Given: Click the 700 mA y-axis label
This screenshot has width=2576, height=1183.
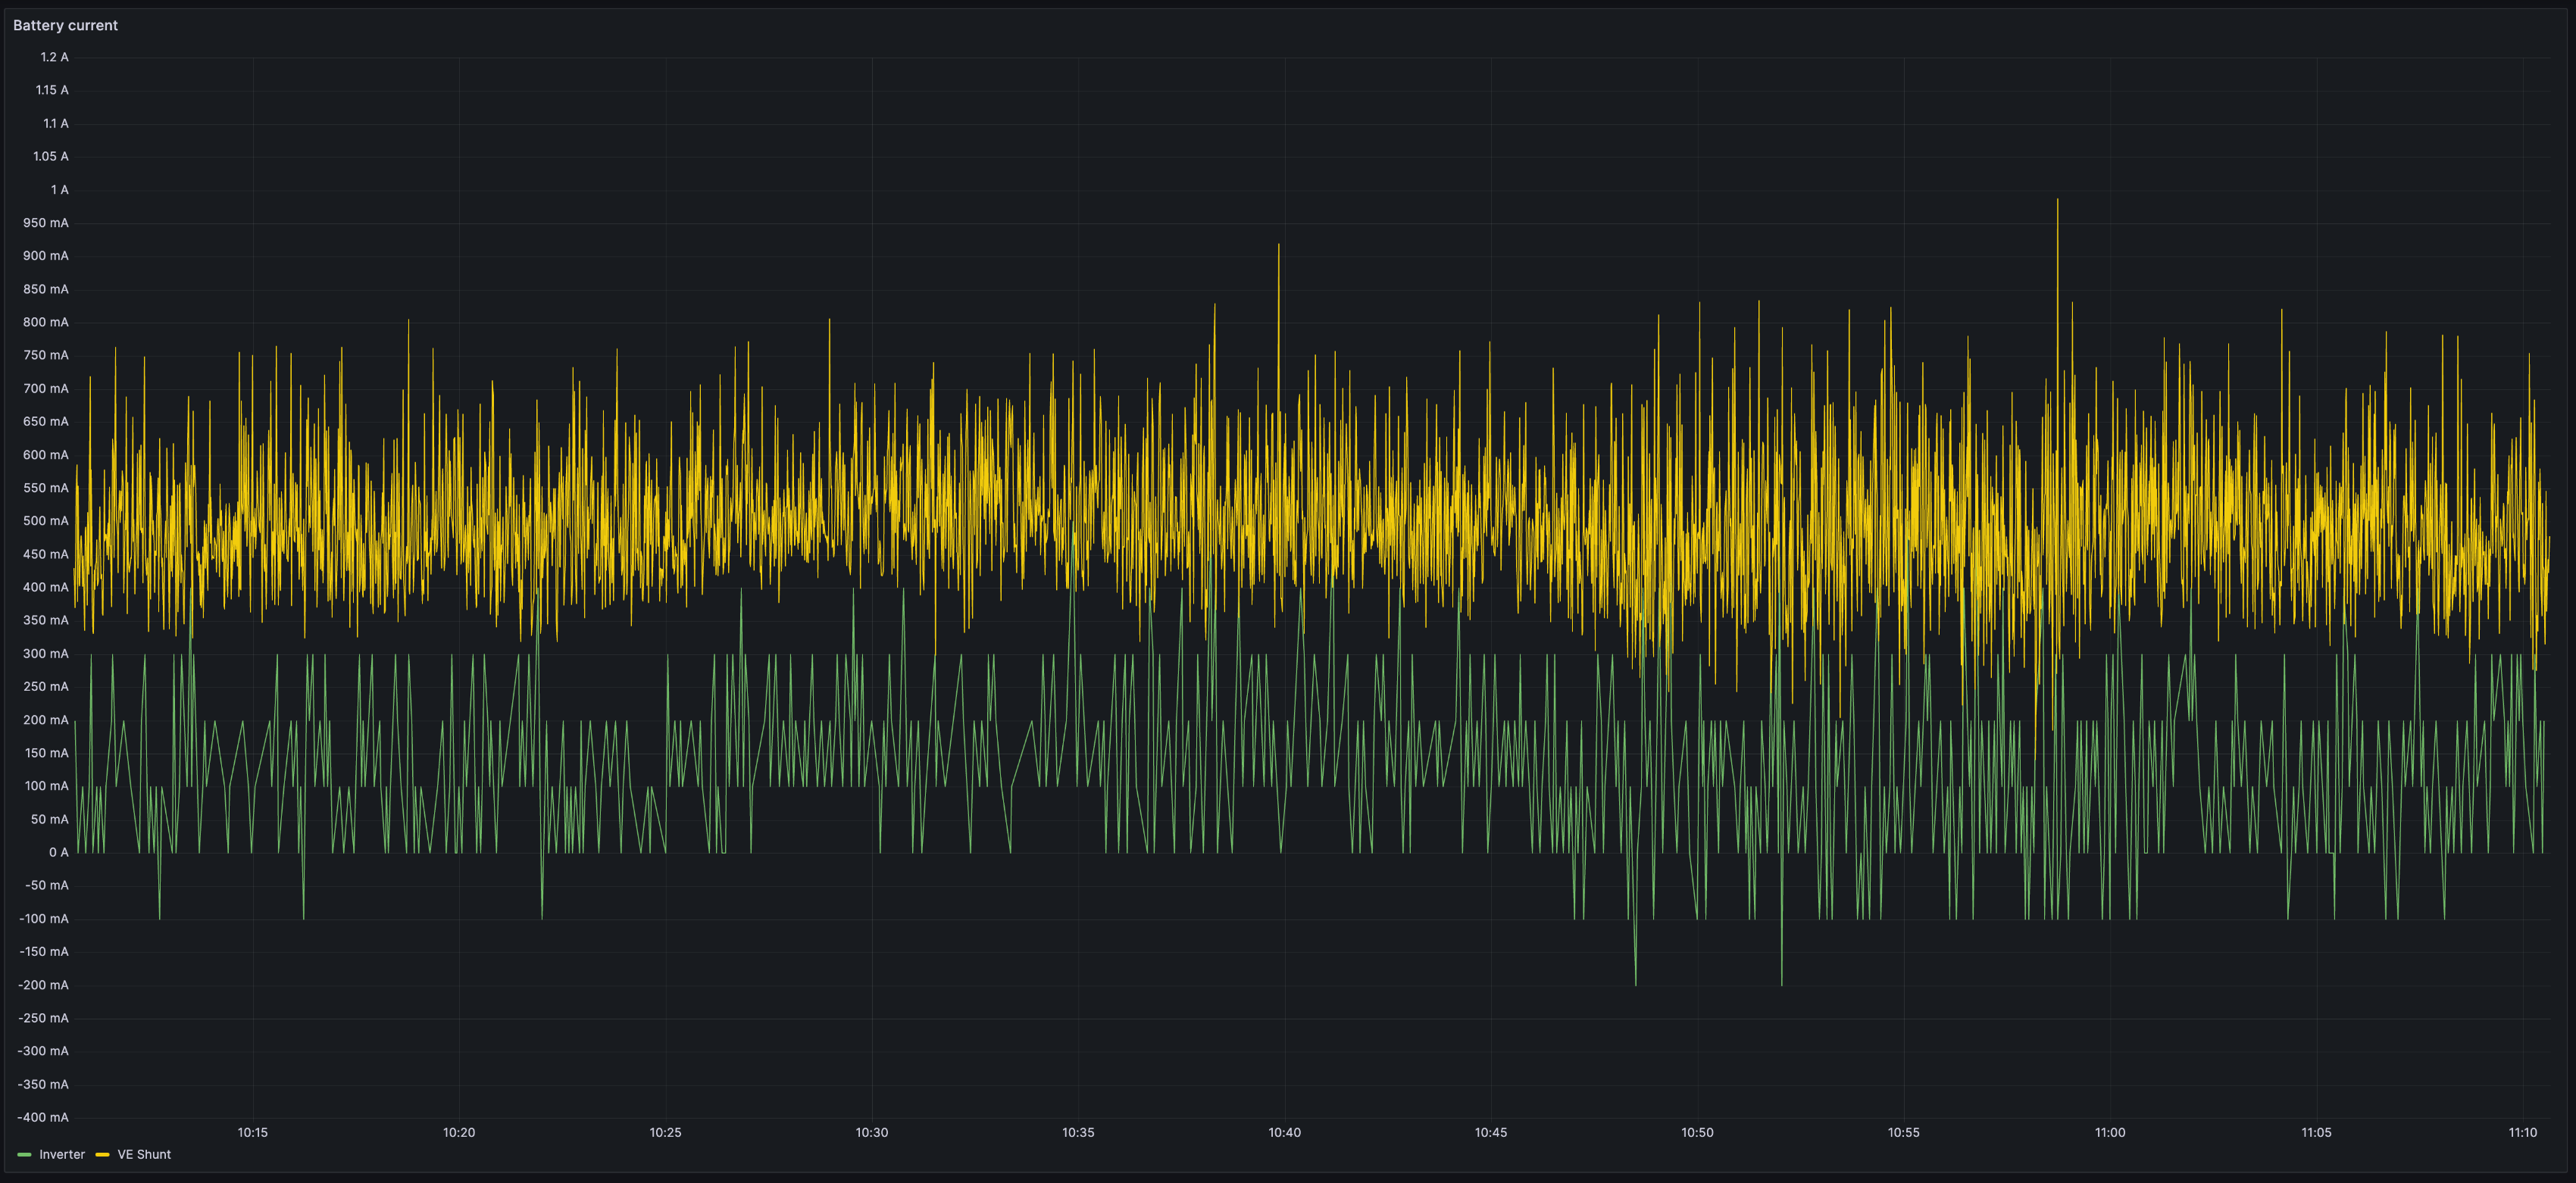Looking at the screenshot, I should coord(46,388).
